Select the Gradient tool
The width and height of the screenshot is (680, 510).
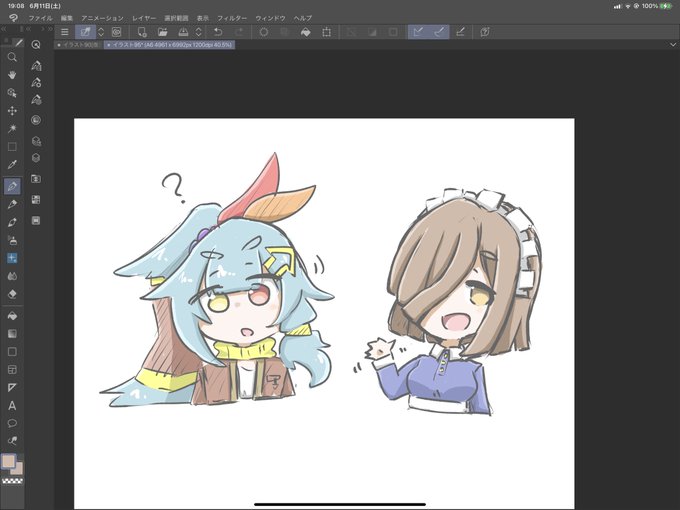coord(12,333)
